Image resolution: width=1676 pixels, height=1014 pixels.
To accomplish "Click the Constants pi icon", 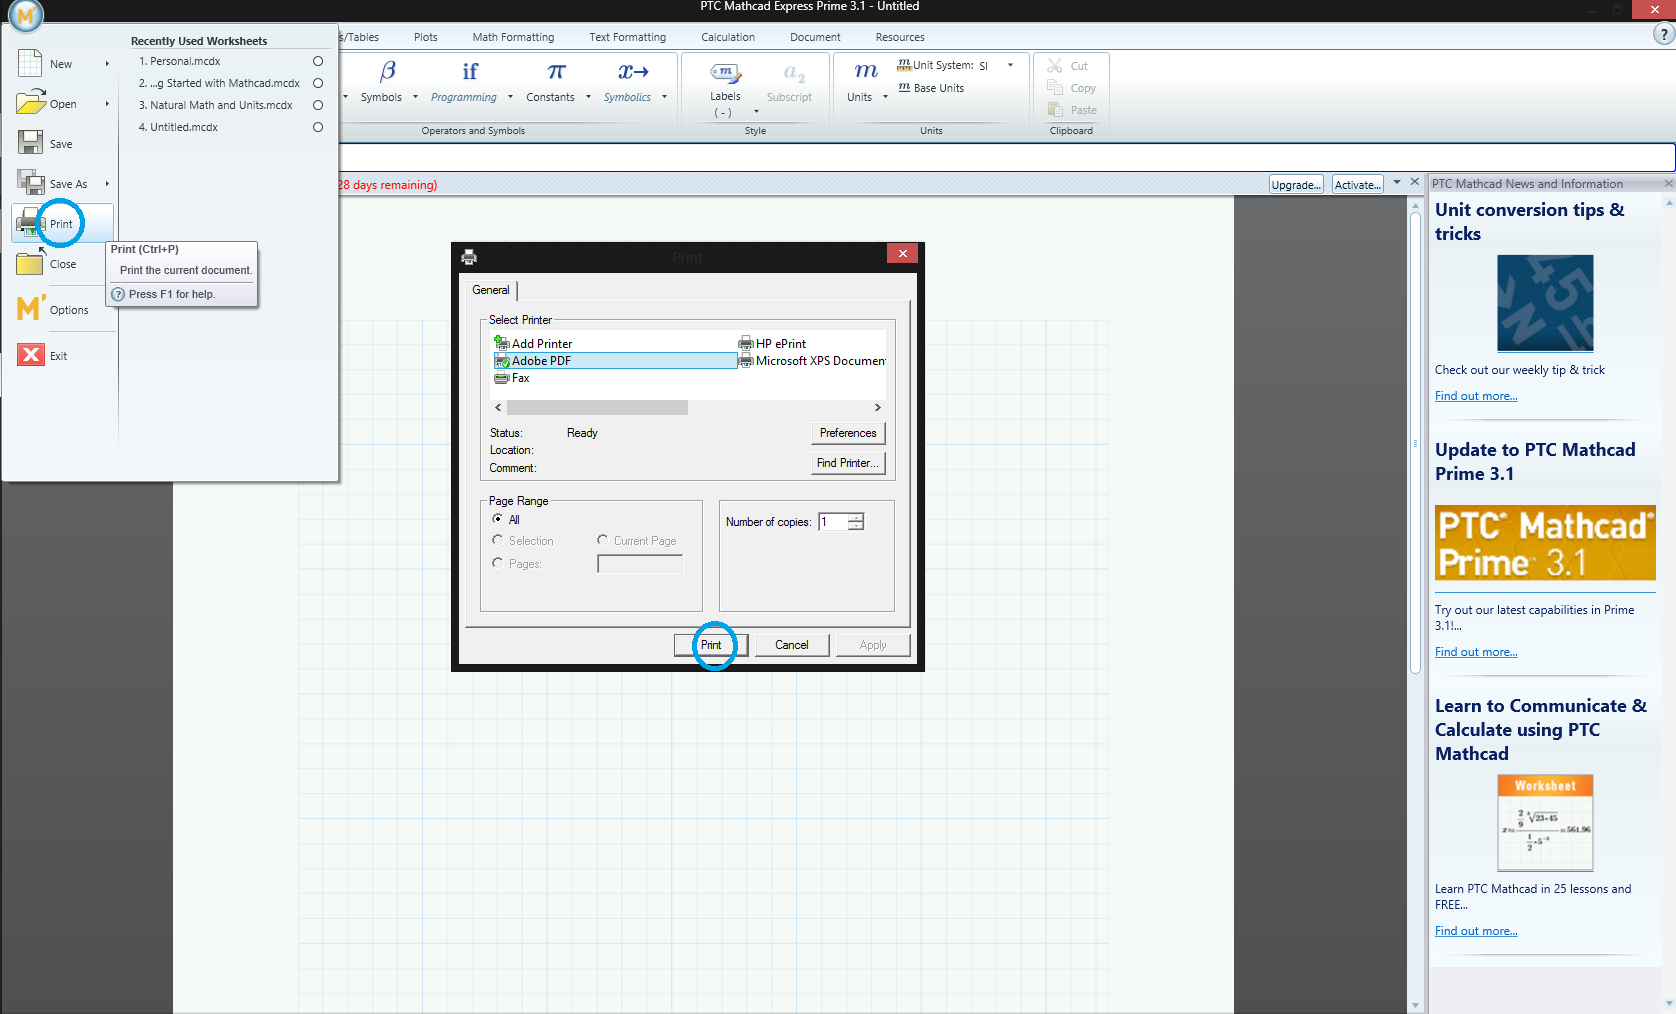I will tap(556, 71).
